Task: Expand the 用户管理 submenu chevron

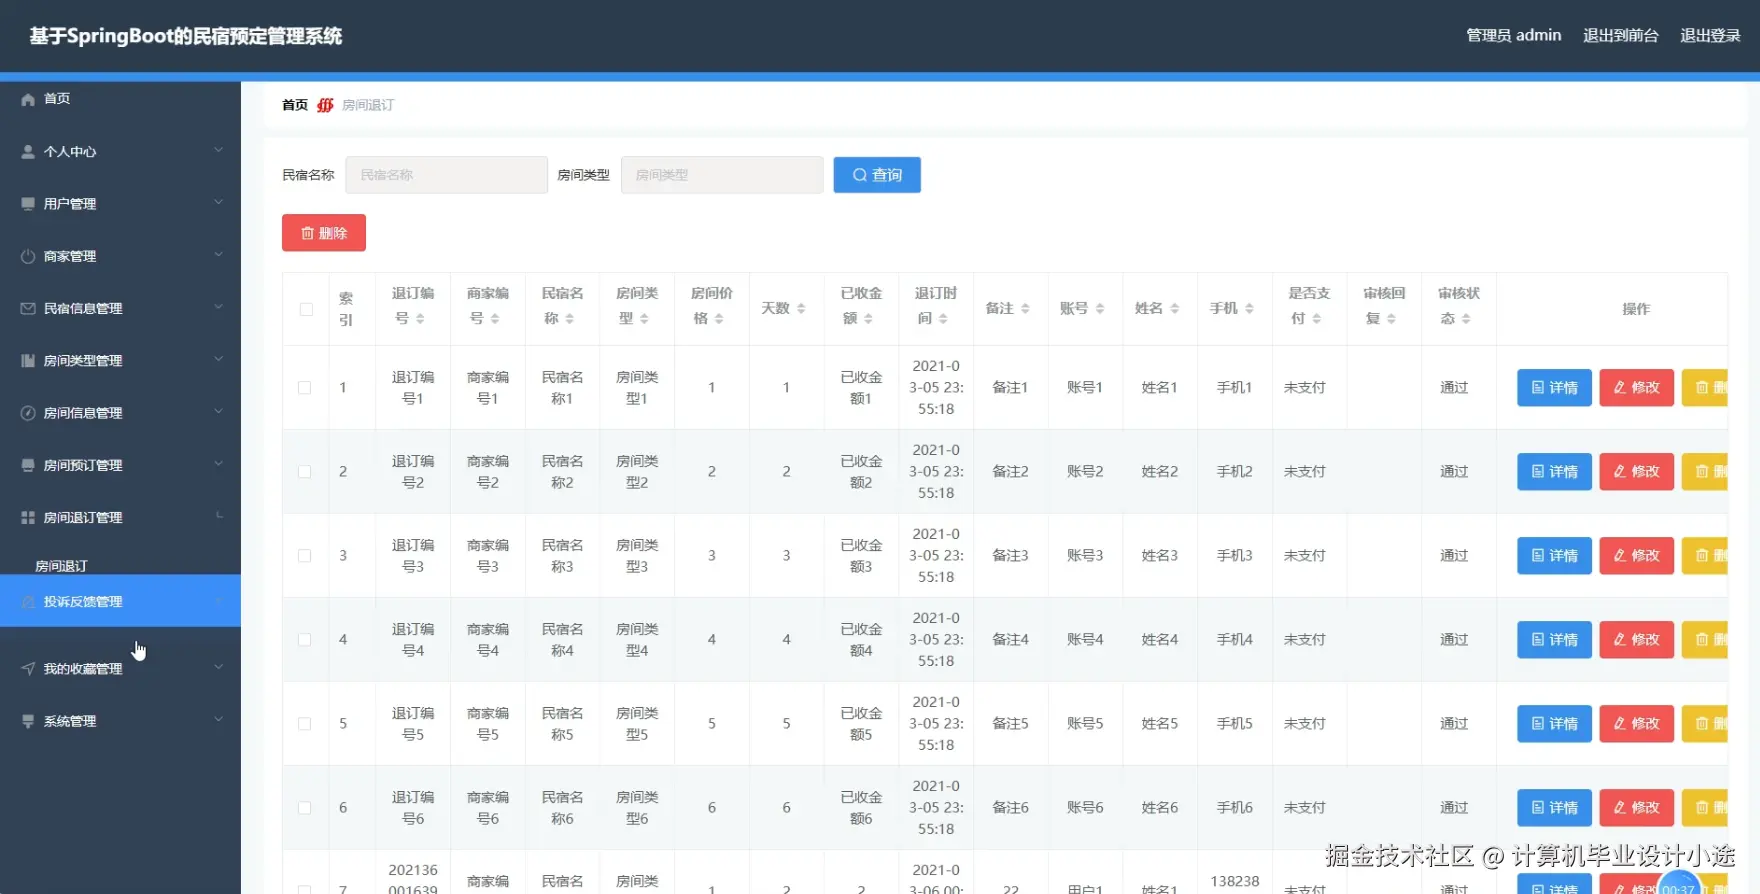Action: 218,203
